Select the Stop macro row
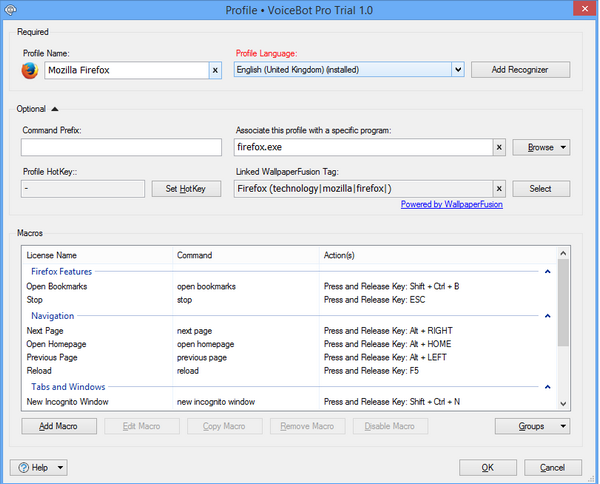The height and width of the screenshot is (484, 600). [290, 300]
